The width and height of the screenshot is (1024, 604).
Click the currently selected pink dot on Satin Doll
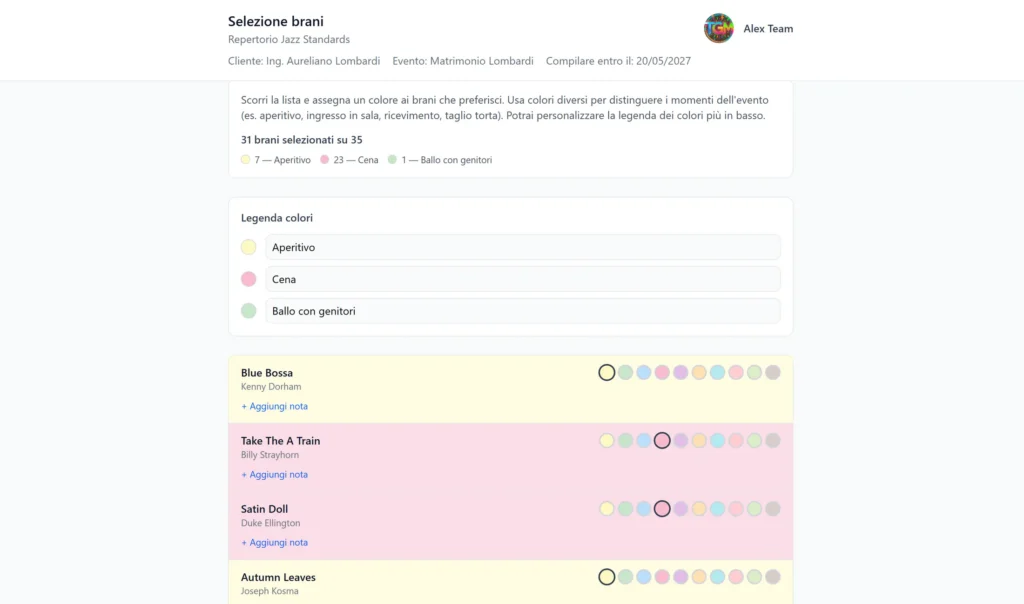(662, 508)
